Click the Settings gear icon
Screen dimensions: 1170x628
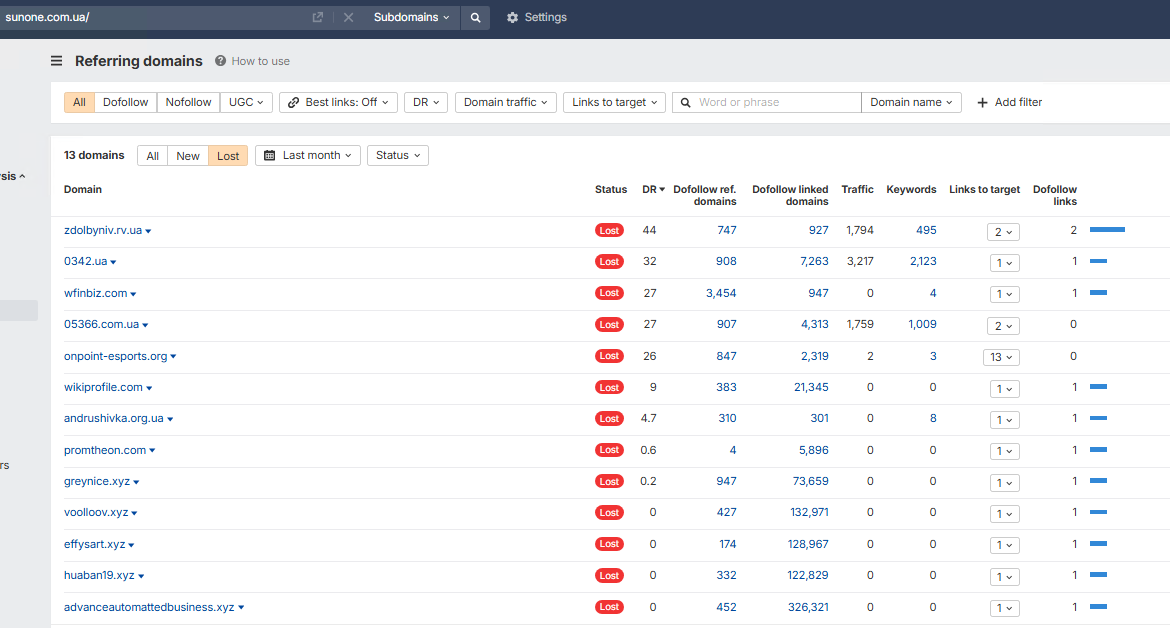click(512, 17)
